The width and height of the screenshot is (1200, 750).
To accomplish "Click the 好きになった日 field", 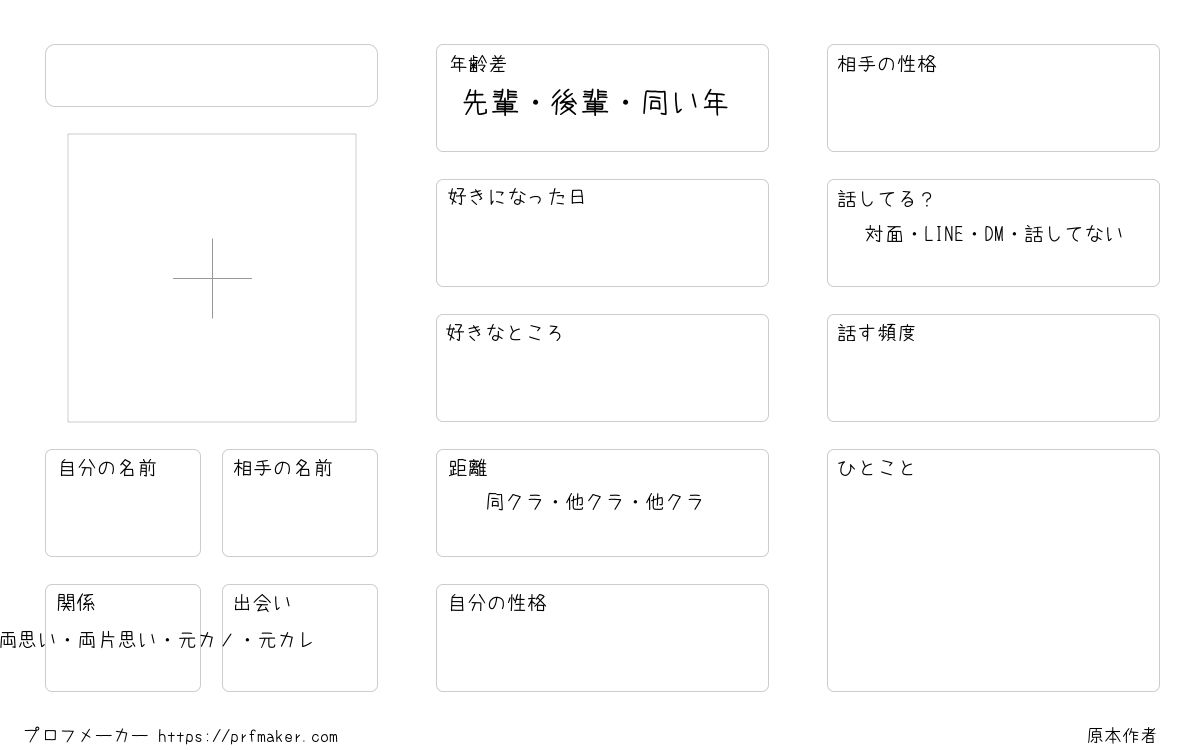I will [x=602, y=233].
